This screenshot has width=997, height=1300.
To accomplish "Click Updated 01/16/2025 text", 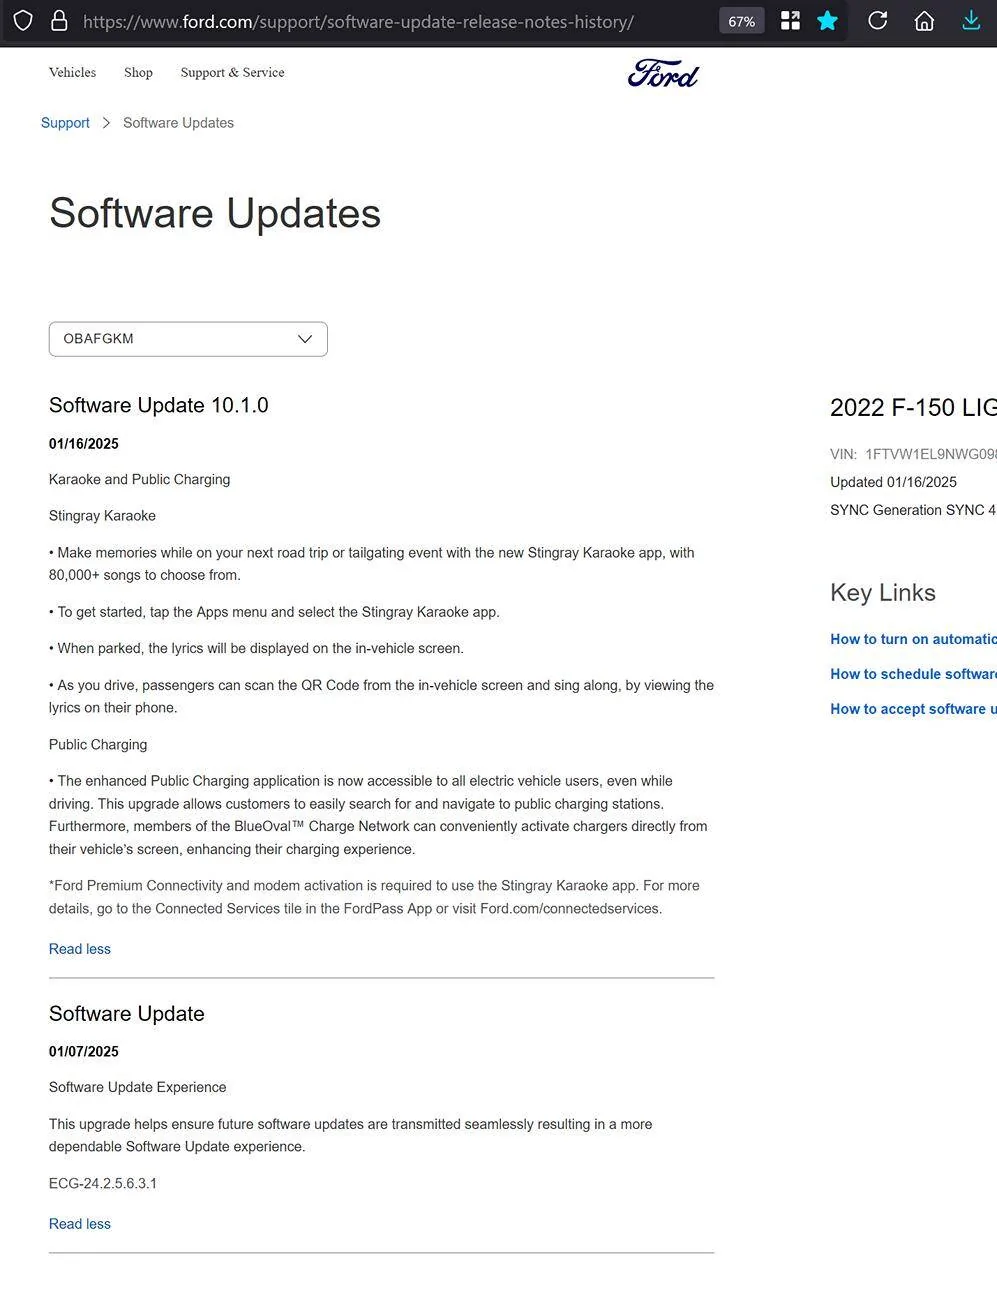I will coord(893,482).
